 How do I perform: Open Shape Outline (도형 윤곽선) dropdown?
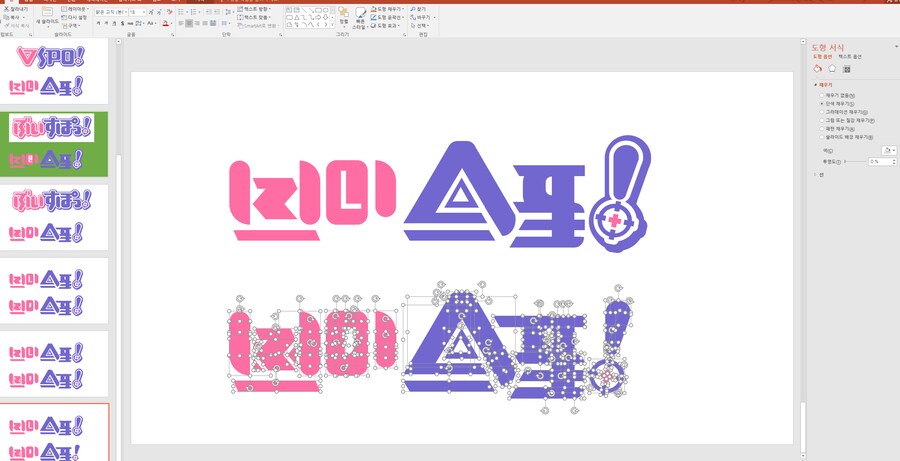[x=388, y=17]
